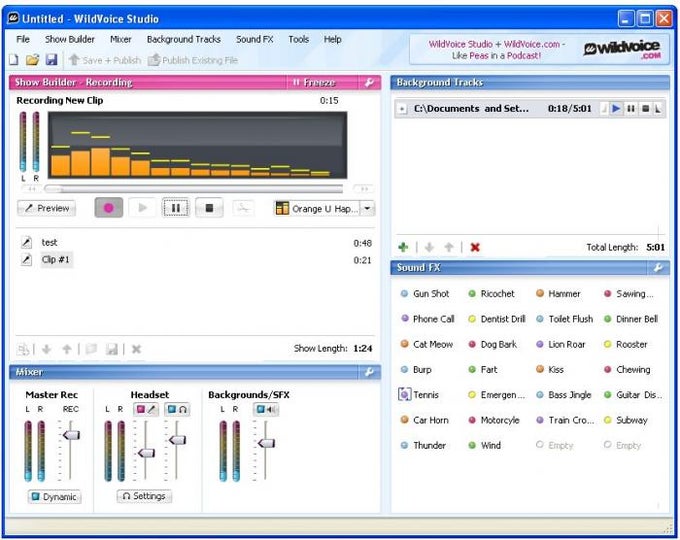680x540 pixels.
Task: Adjust the Backgrounds/SFX volume slider
Action: point(266,443)
